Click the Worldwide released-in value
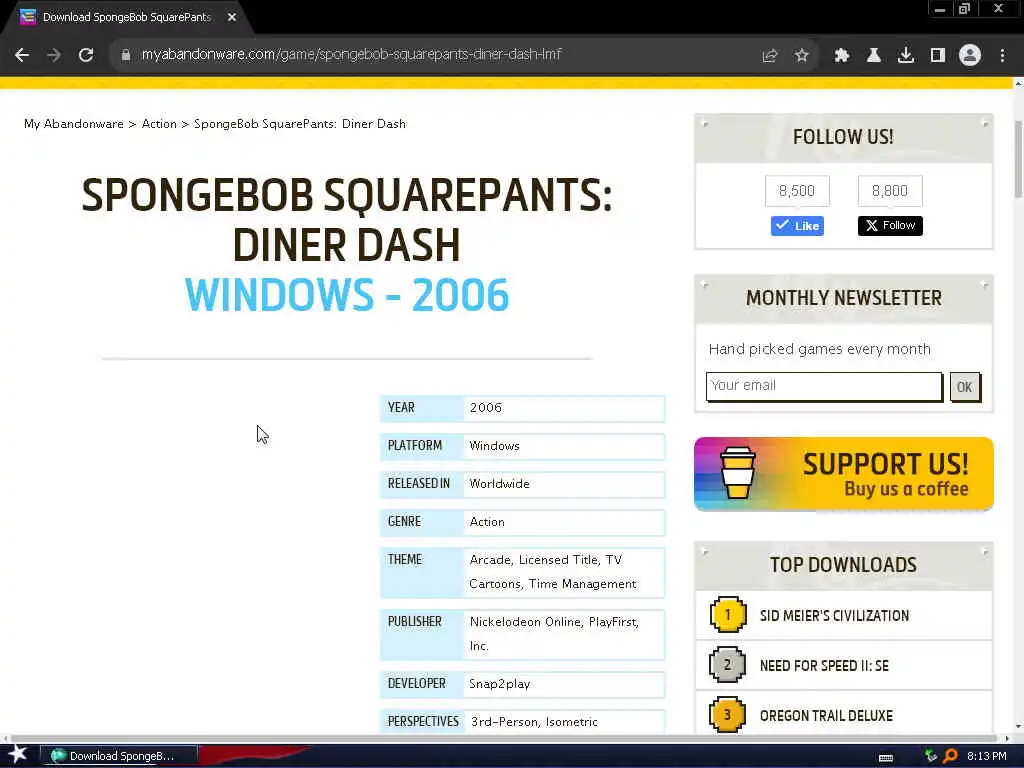This screenshot has height=768, width=1024. [x=500, y=484]
